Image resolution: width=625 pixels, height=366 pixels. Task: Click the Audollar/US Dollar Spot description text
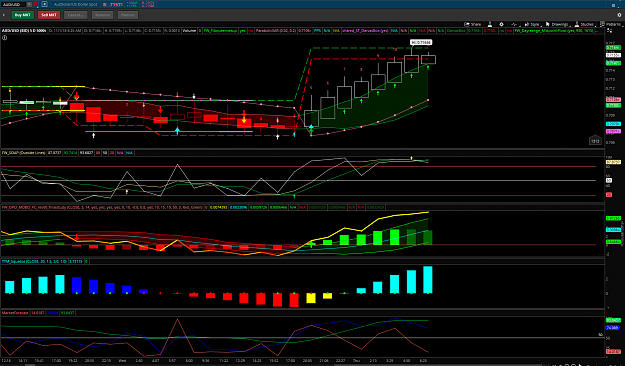pos(75,4)
